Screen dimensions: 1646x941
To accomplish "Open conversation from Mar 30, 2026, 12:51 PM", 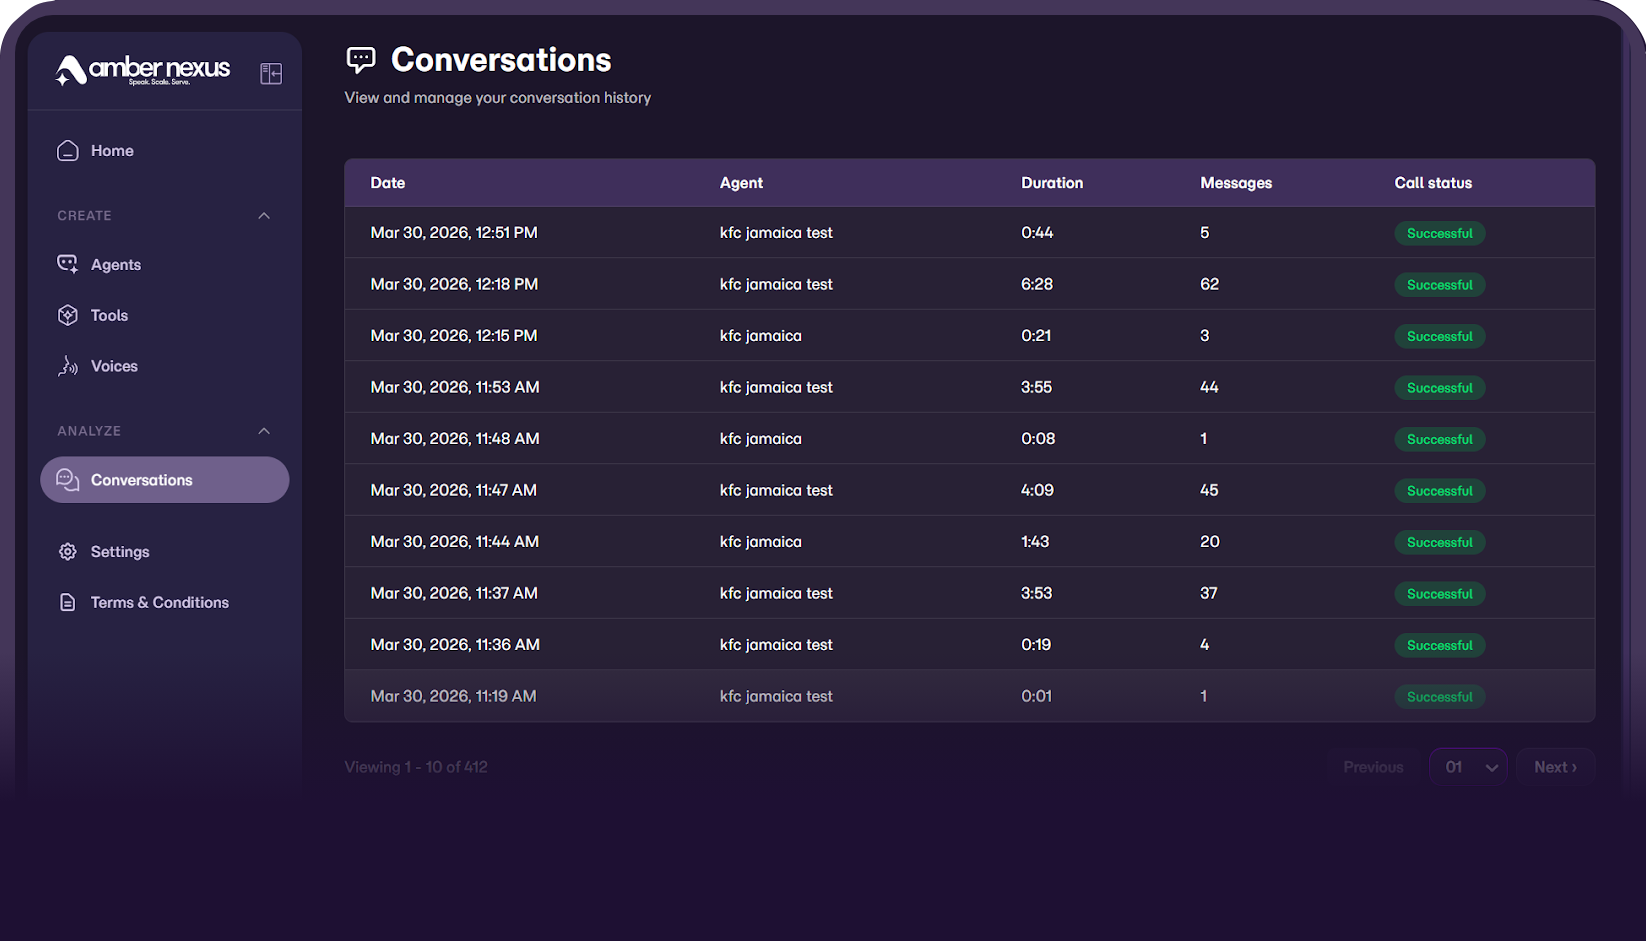I will pyautogui.click(x=970, y=233).
